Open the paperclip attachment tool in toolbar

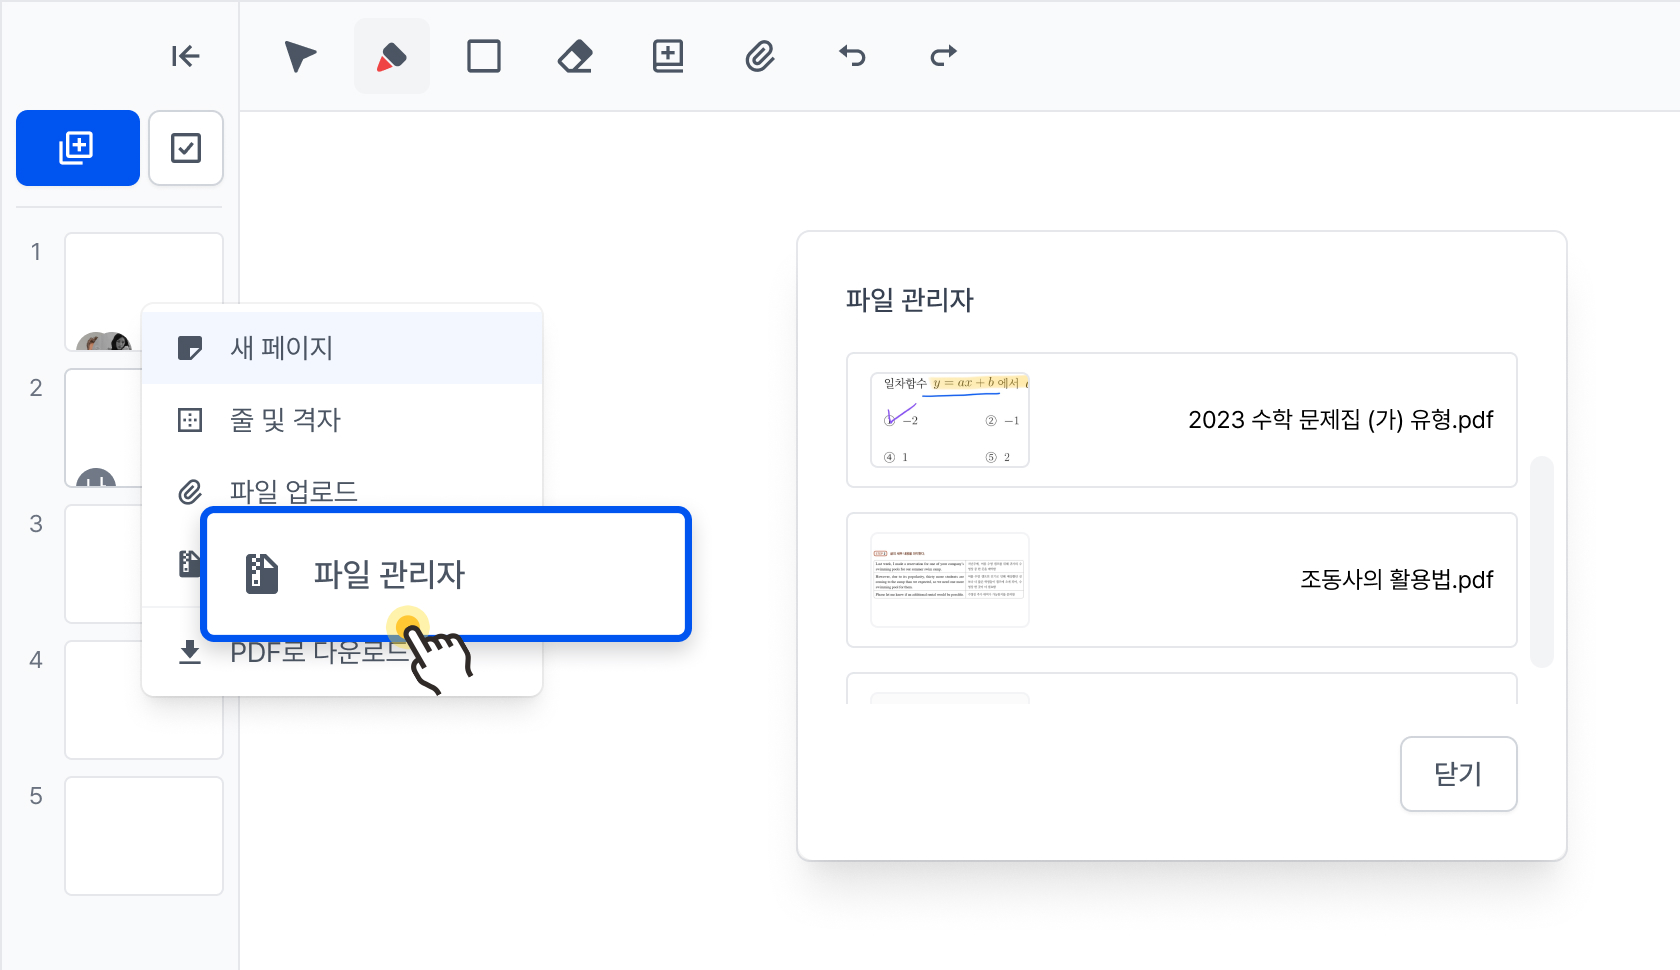760,56
